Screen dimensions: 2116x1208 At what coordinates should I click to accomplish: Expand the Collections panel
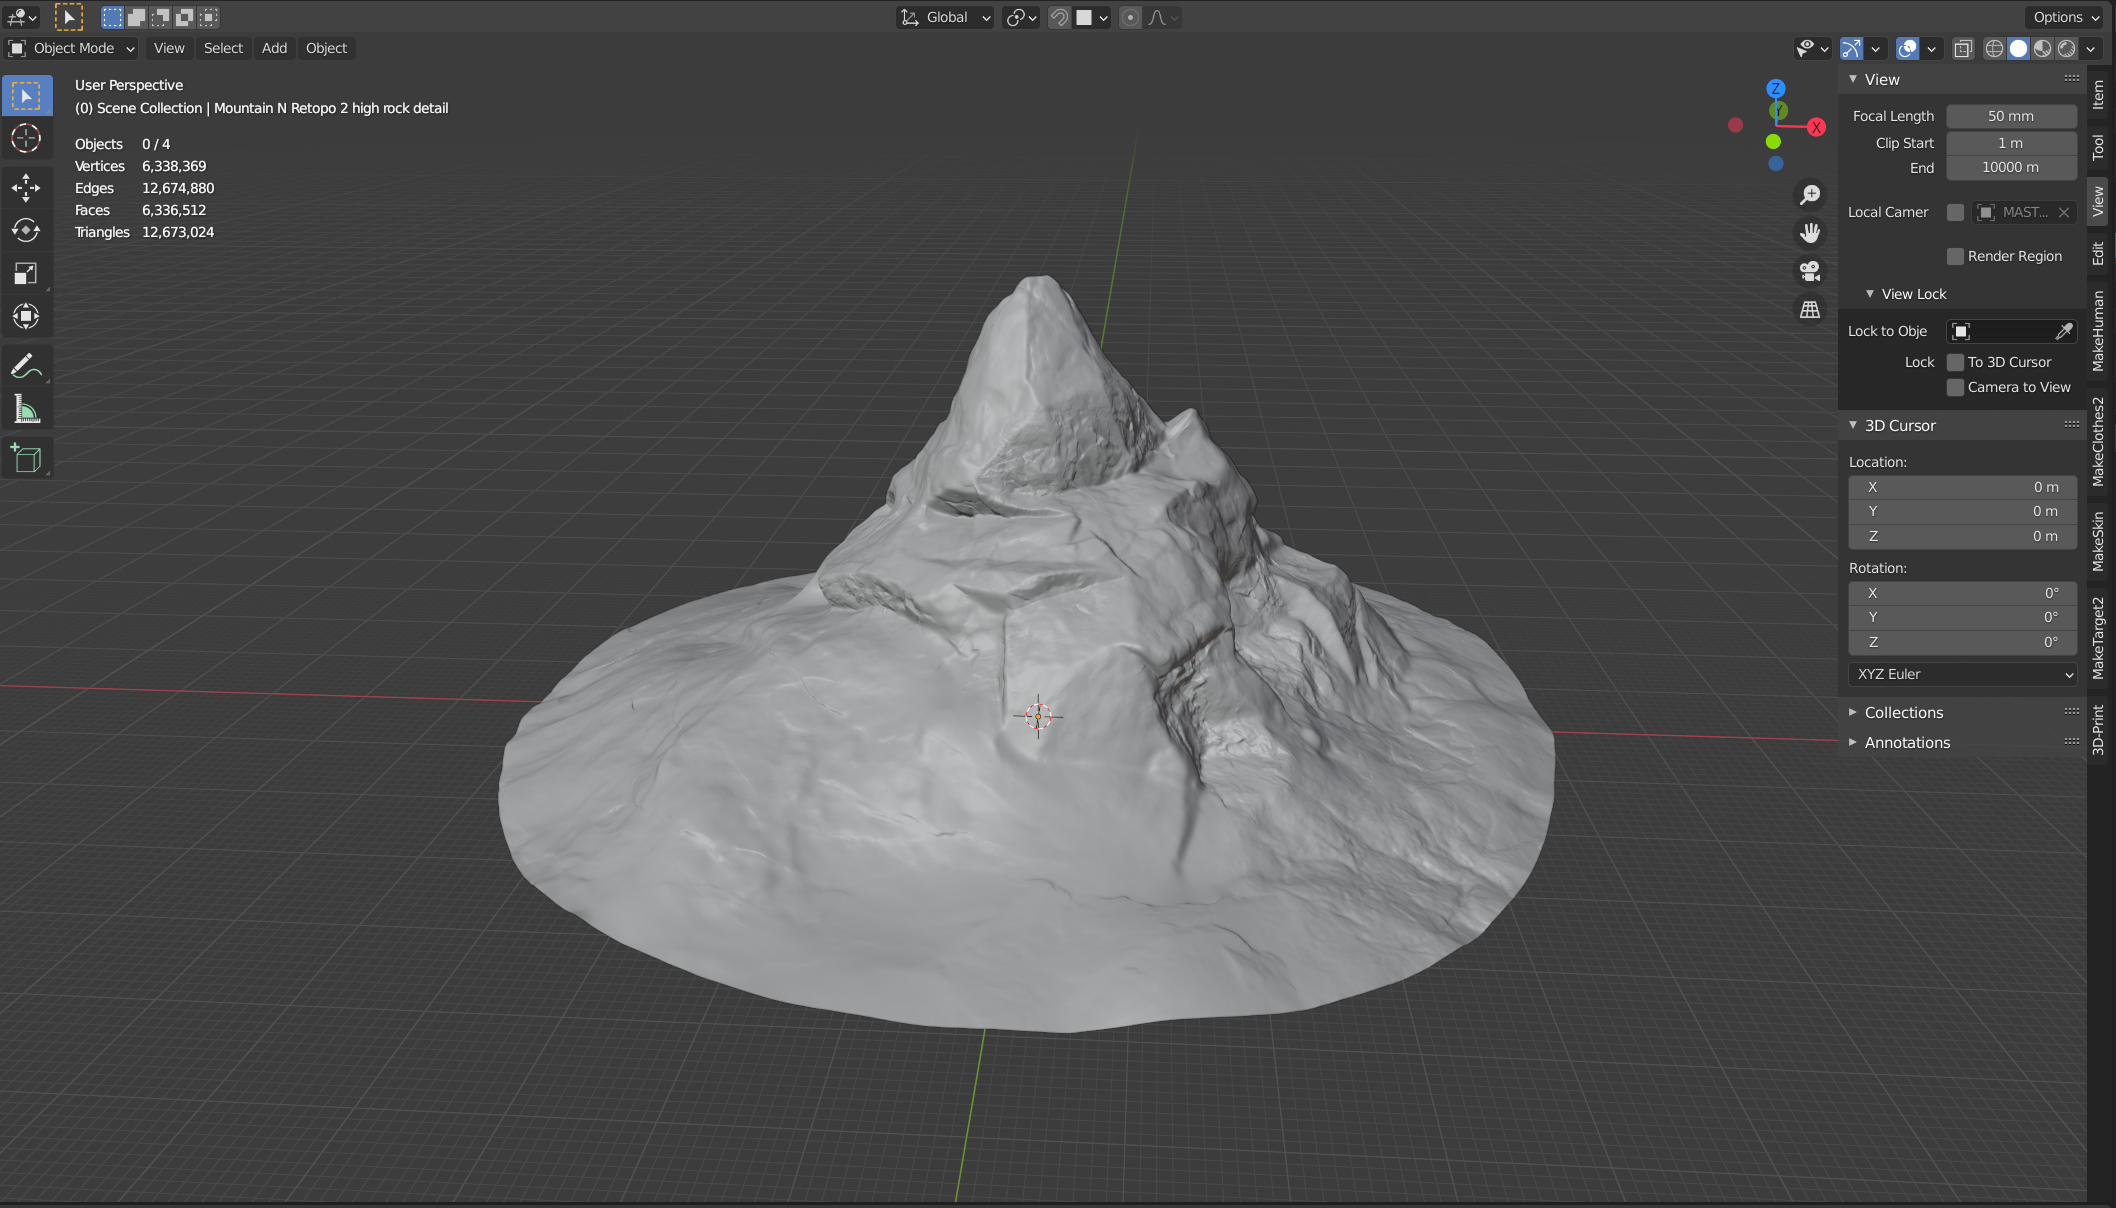pyautogui.click(x=1903, y=712)
